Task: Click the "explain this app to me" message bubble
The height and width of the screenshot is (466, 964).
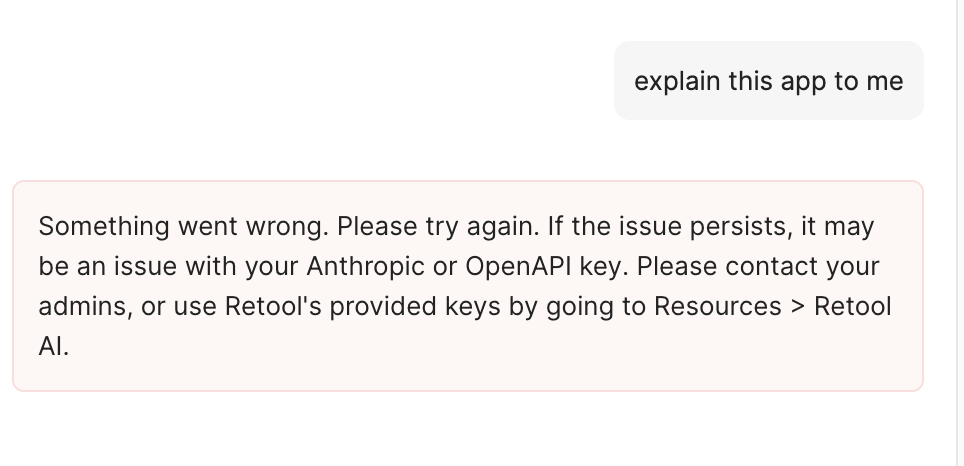Action: click(768, 81)
